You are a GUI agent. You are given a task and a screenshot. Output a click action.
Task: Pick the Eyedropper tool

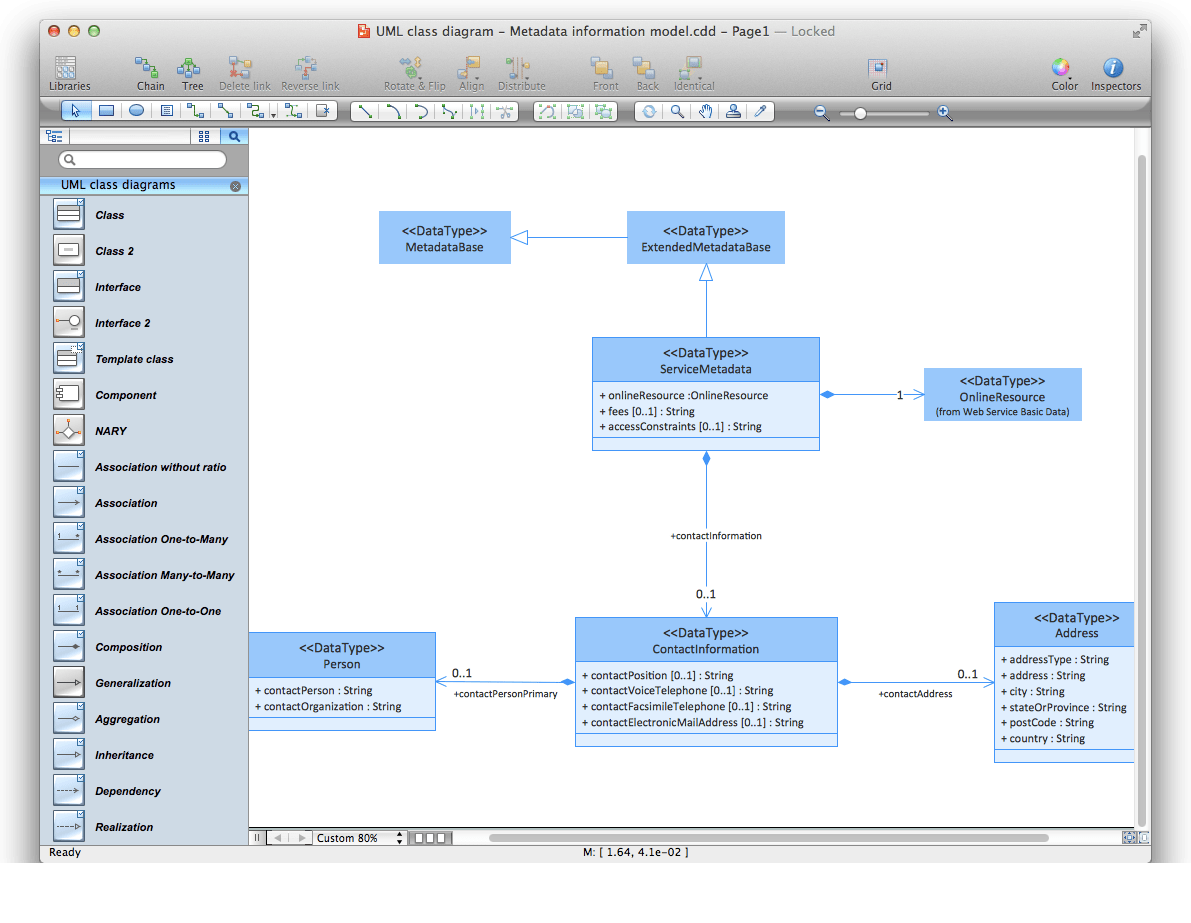tap(761, 112)
